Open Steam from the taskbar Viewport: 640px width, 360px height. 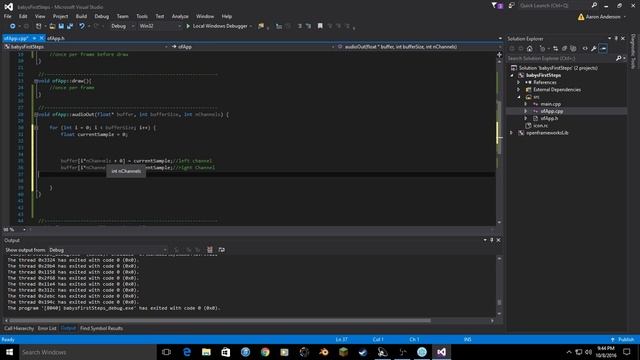363,352
